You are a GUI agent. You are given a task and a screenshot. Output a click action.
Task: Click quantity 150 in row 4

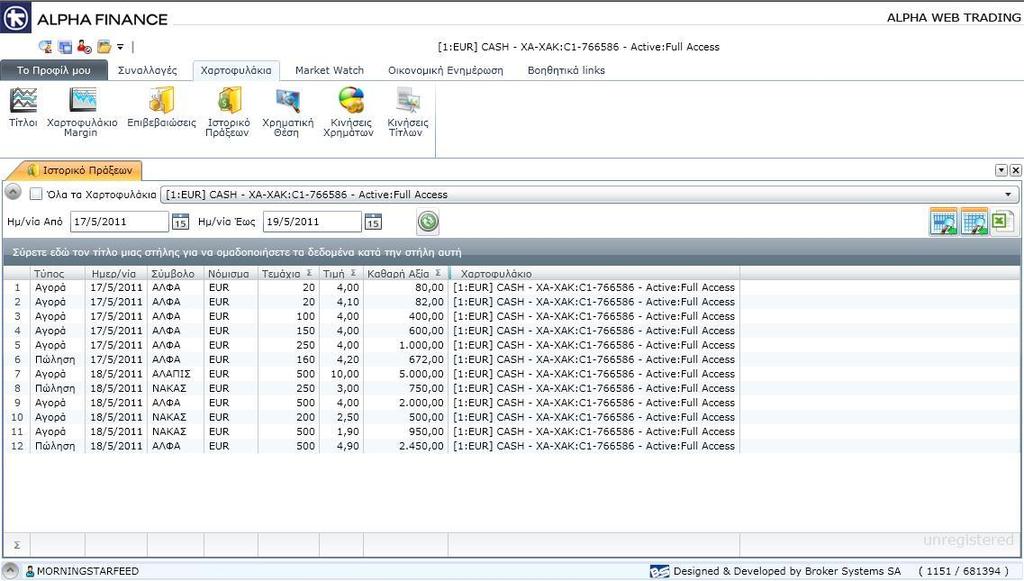(x=306, y=331)
